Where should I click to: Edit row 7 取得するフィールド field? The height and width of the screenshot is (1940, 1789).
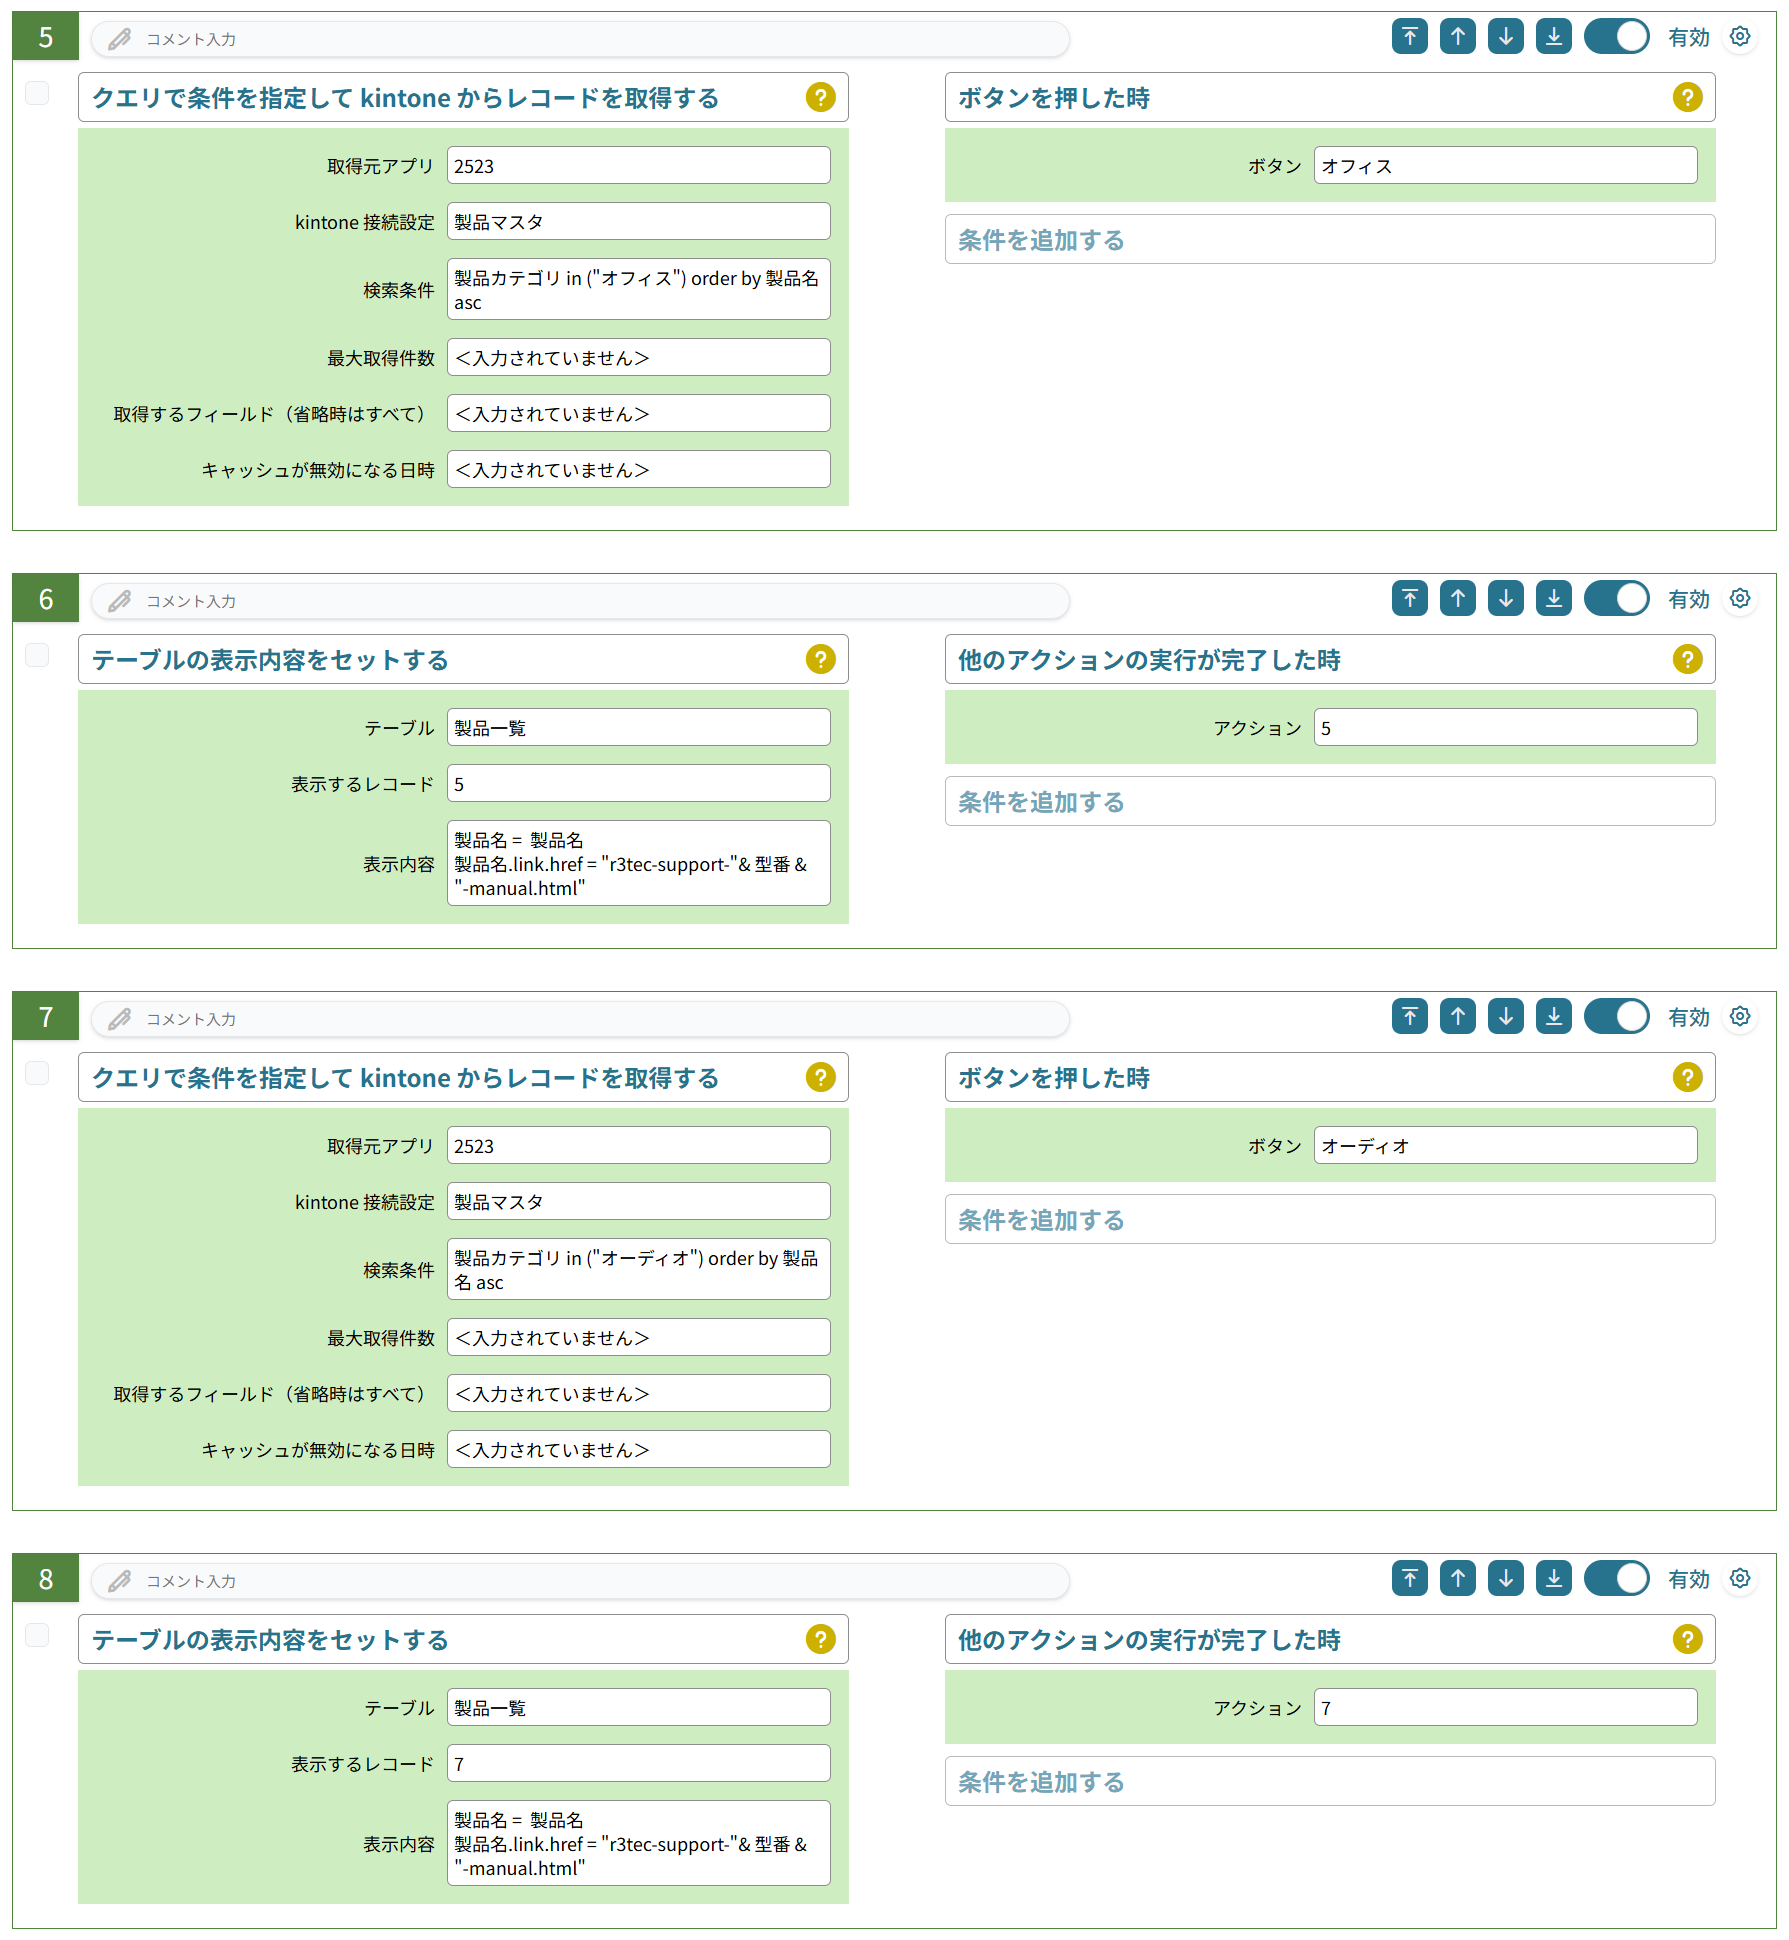pyautogui.click(x=638, y=1393)
